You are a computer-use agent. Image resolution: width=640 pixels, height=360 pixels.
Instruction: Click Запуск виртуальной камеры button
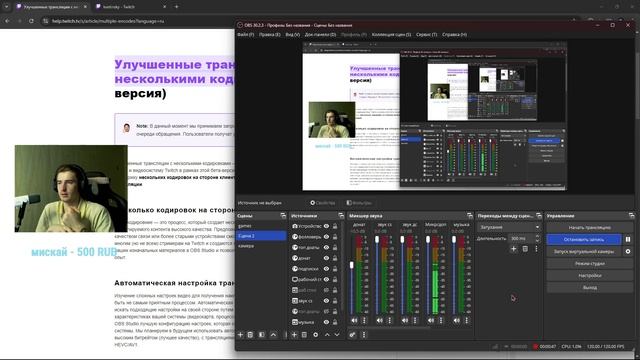coord(584,251)
